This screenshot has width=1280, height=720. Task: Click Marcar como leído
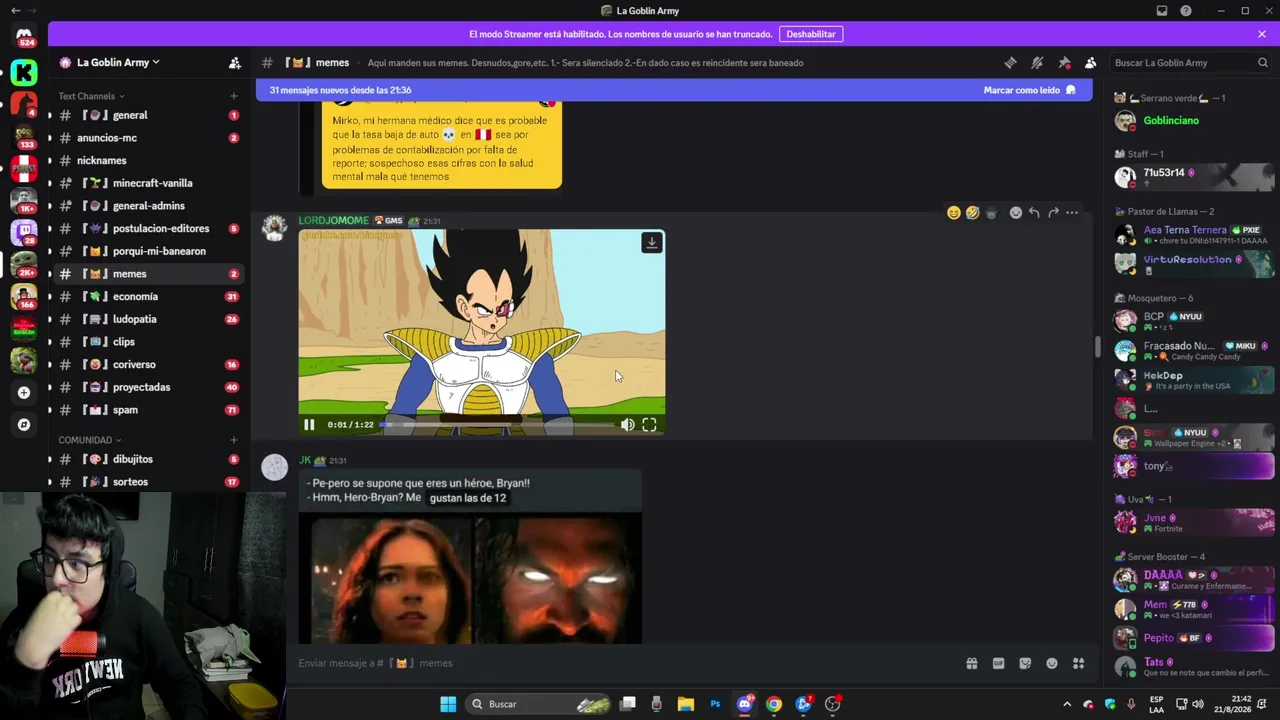(x=1030, y=90)
